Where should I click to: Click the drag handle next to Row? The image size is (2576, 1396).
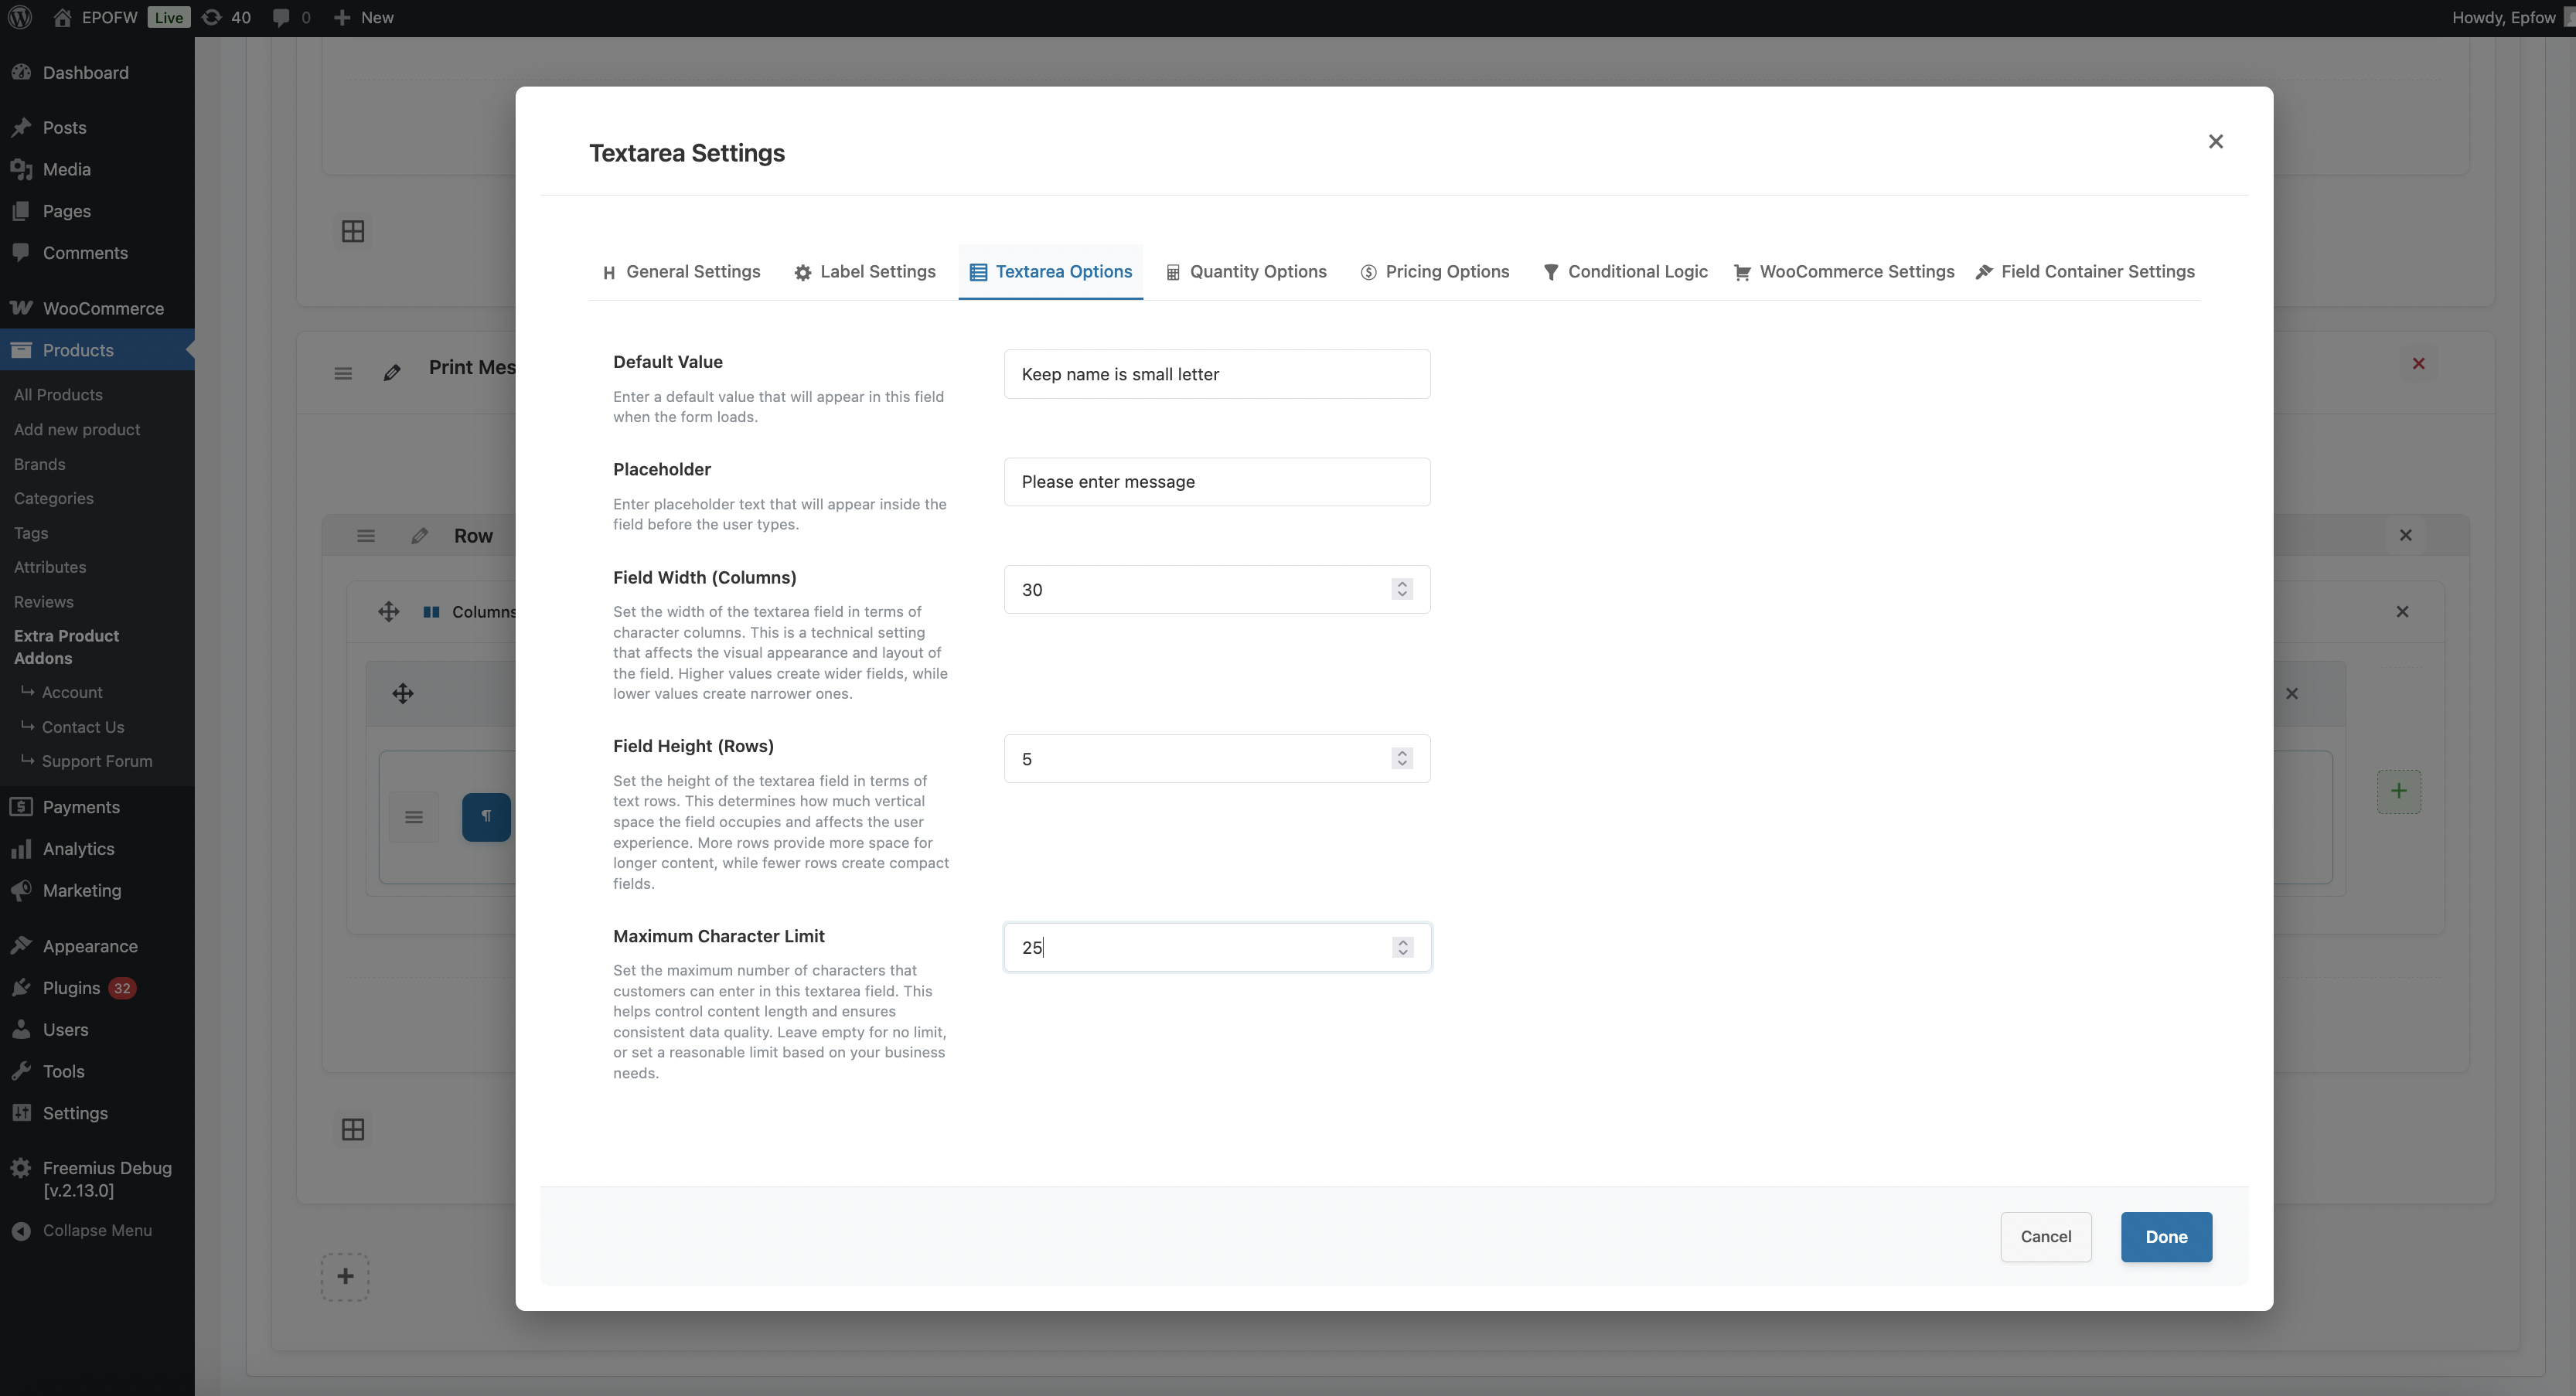pyautogui.click(x=366, y=536)
